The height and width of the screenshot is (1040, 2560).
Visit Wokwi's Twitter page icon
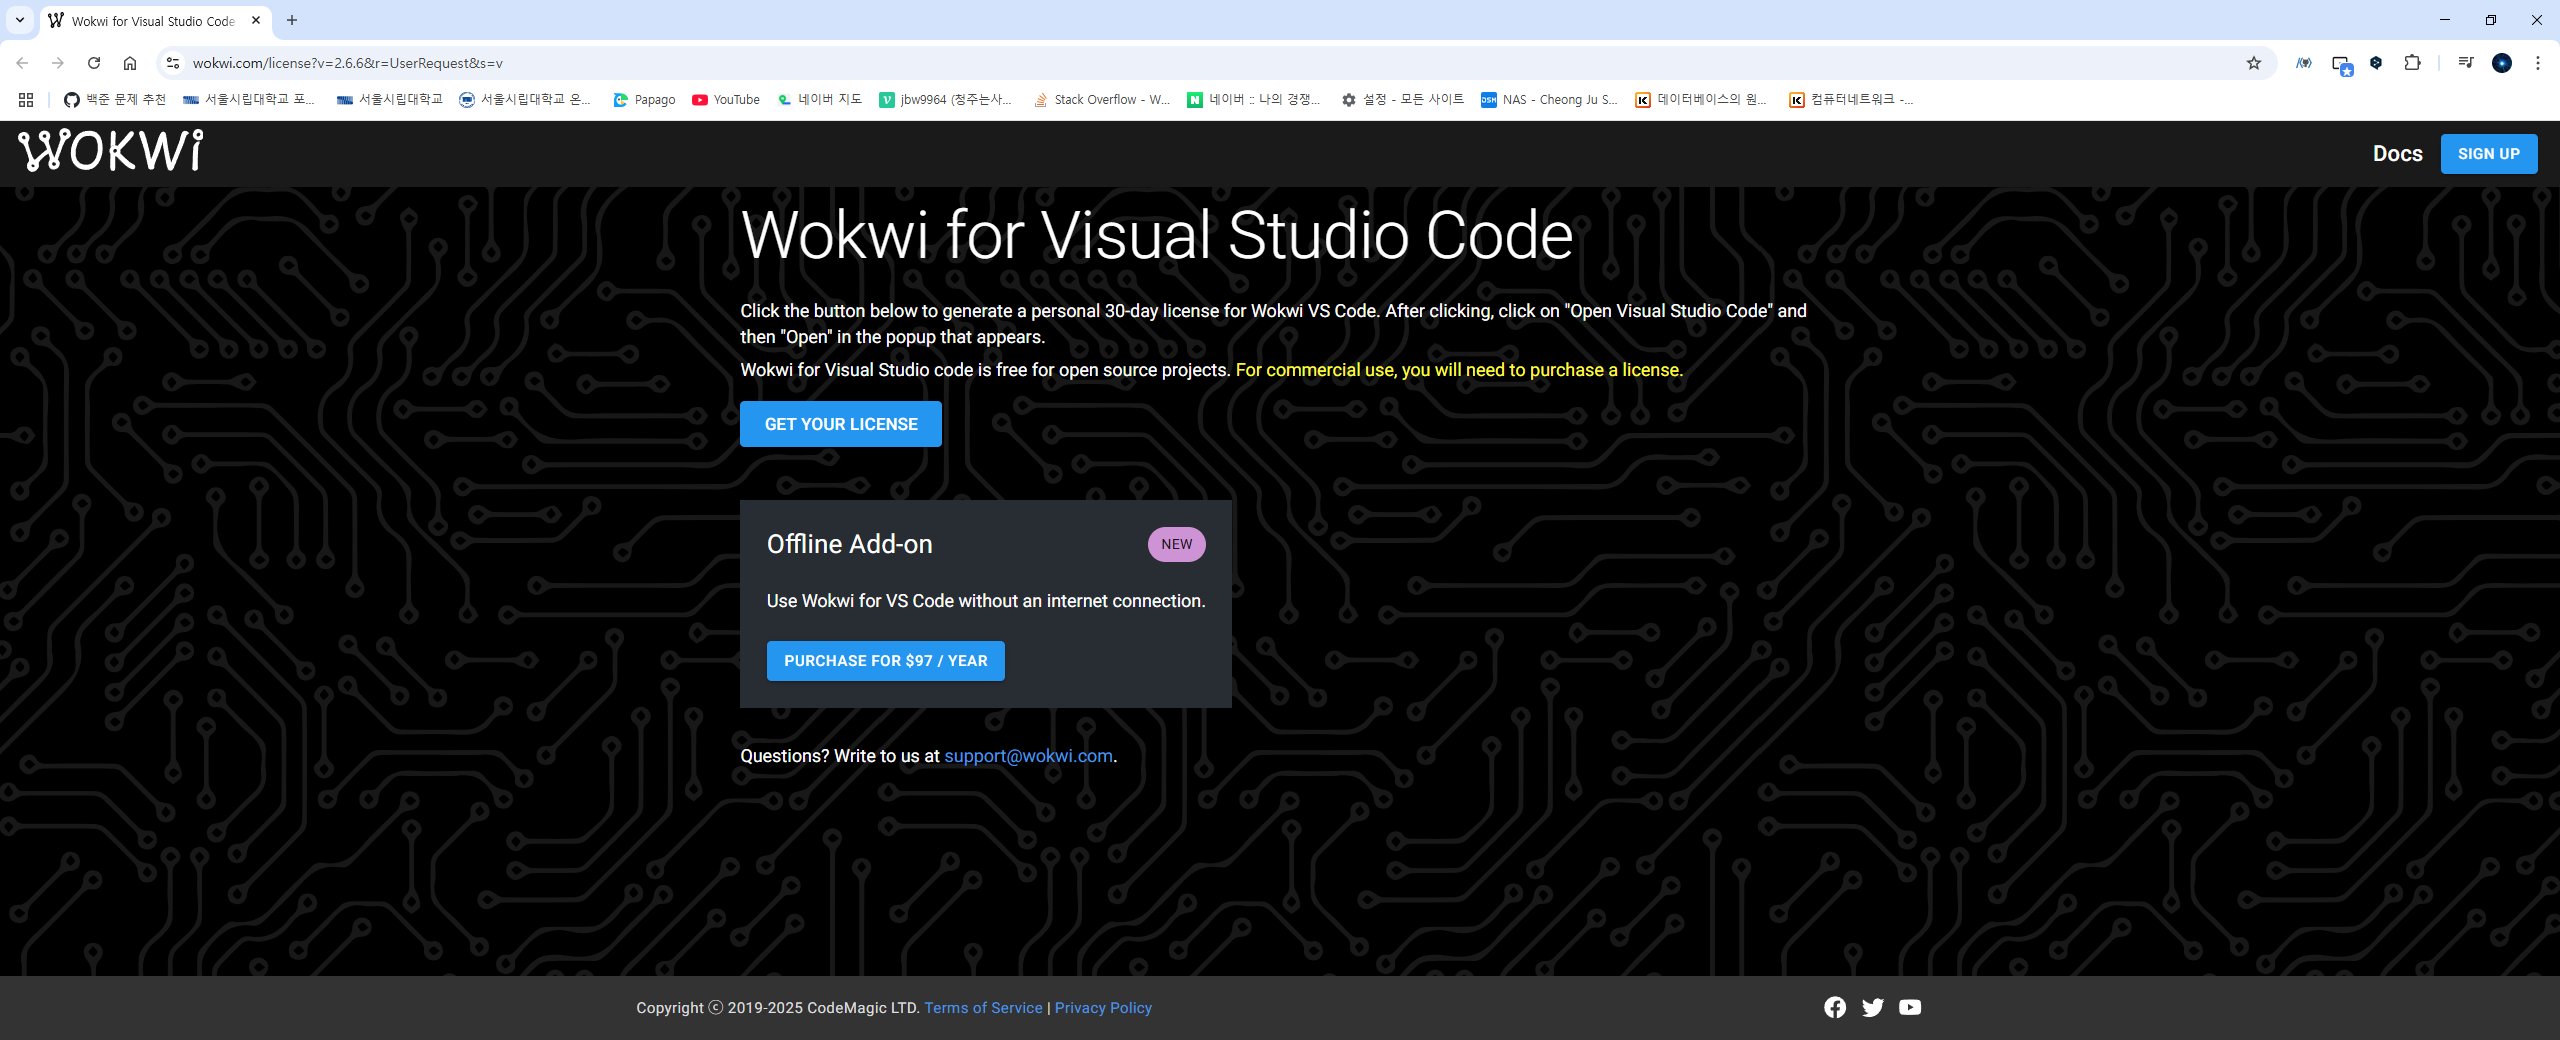pos(1873,1007)
